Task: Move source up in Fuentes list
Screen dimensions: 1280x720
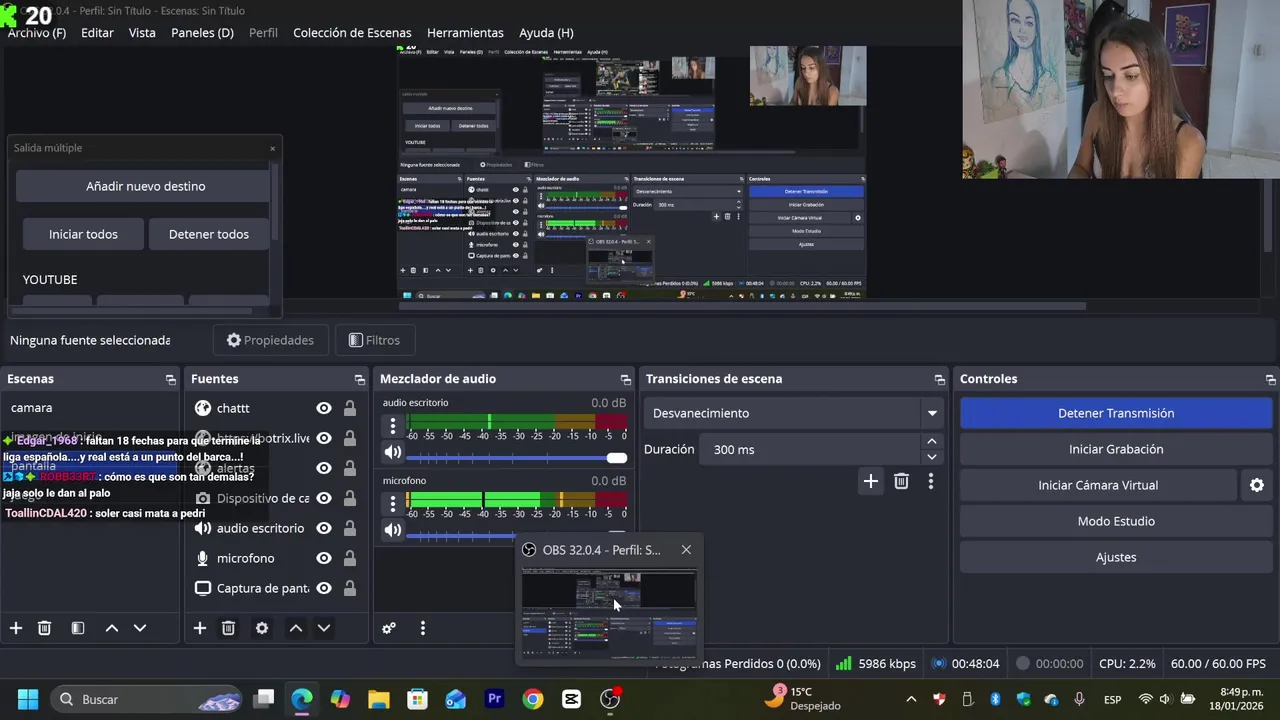Action: [296, 628]
